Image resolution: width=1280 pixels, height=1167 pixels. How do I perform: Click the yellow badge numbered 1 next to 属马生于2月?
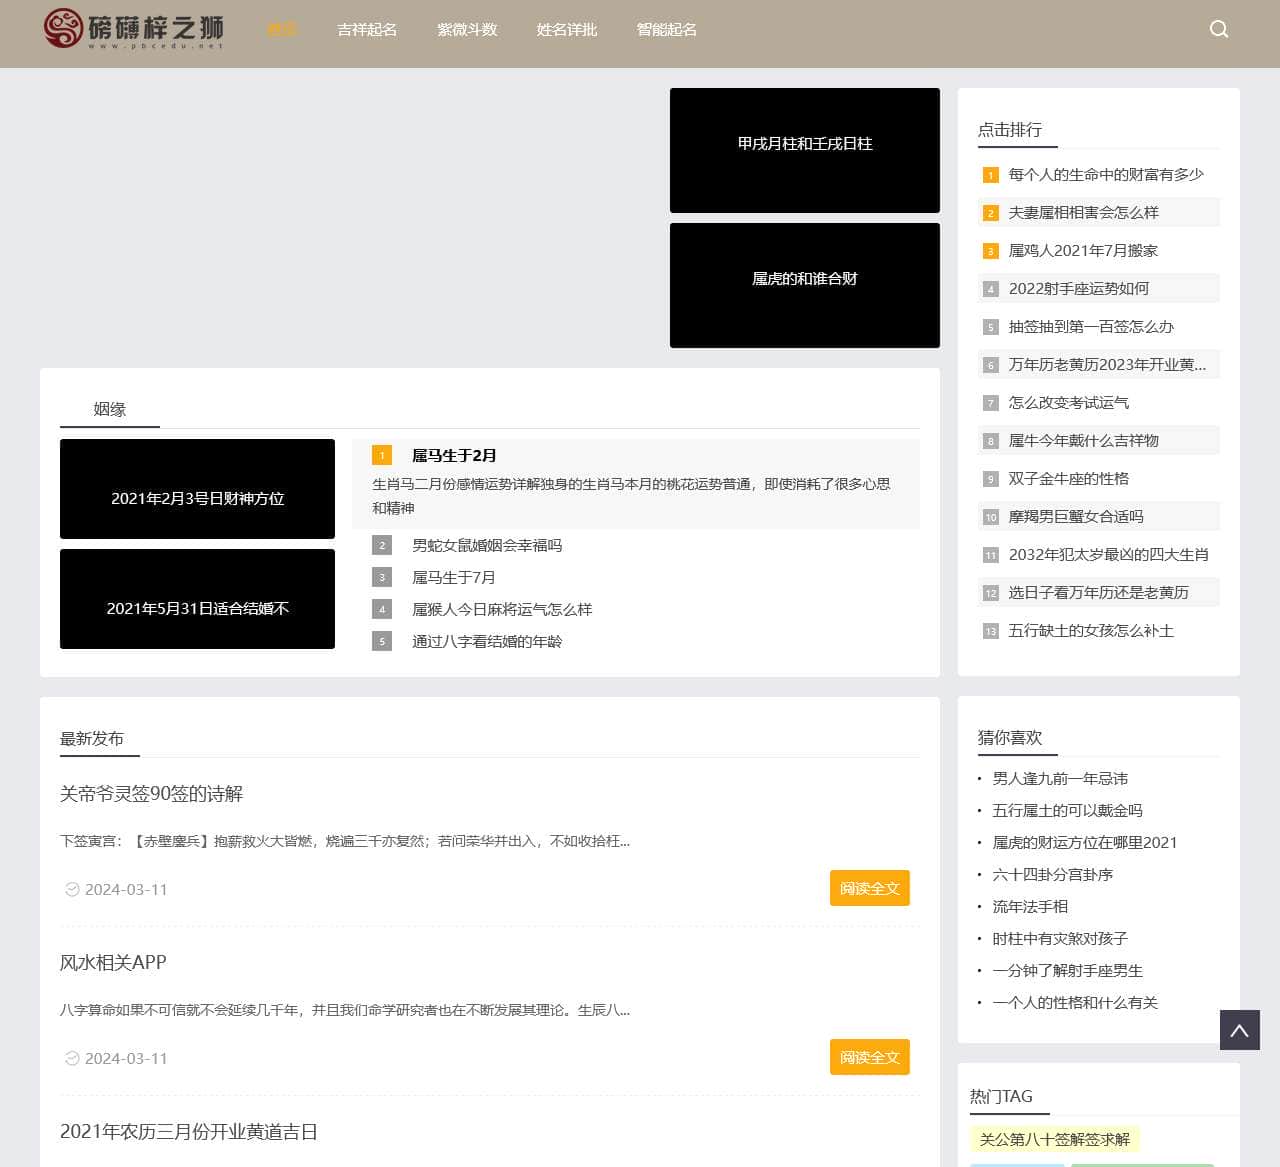click(x=381, y=455)
